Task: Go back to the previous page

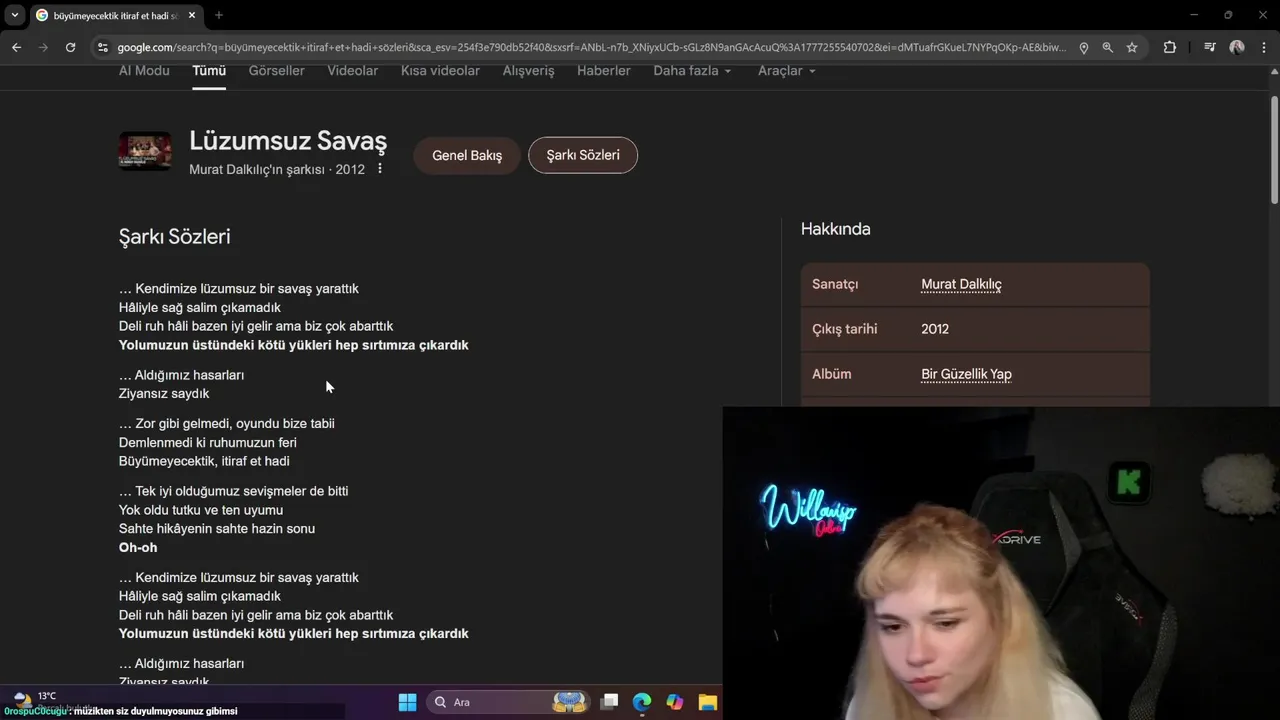Action: [x=16, y=47]
